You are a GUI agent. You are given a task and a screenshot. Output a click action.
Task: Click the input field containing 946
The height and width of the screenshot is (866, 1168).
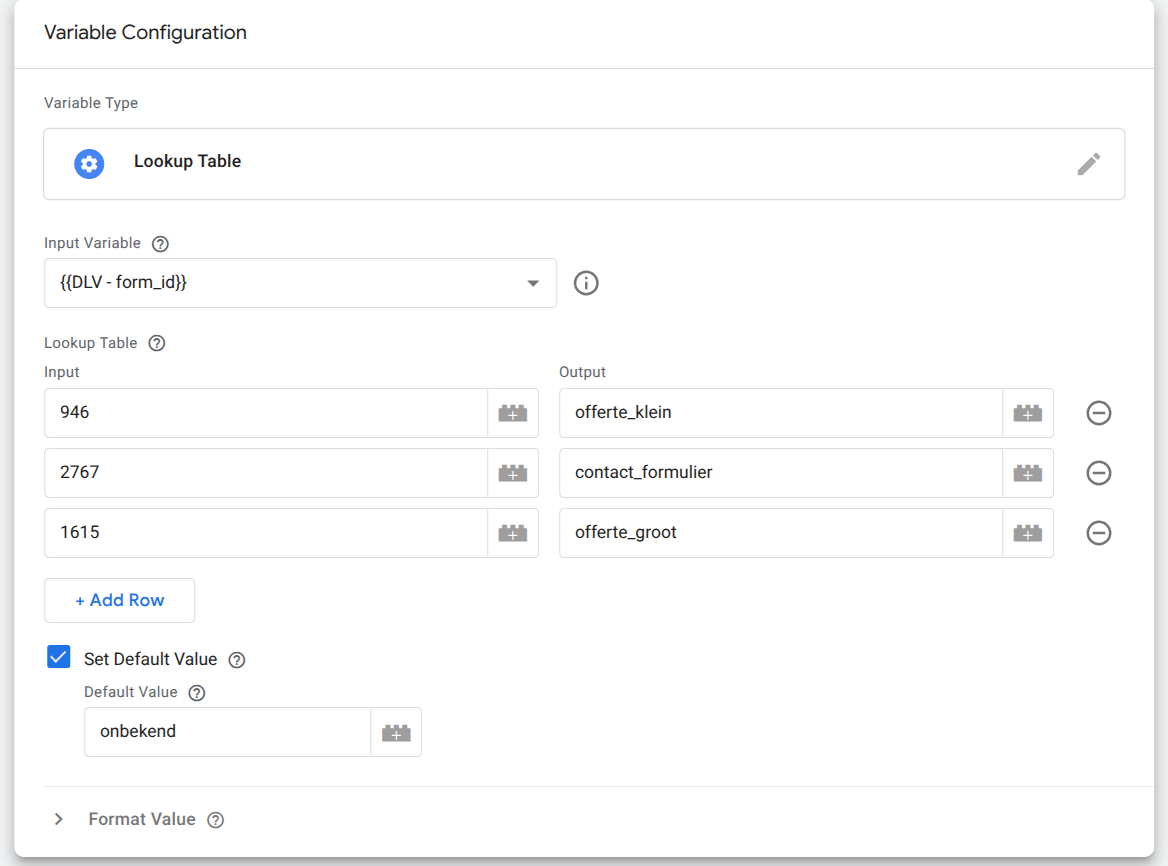click(266, 413)
